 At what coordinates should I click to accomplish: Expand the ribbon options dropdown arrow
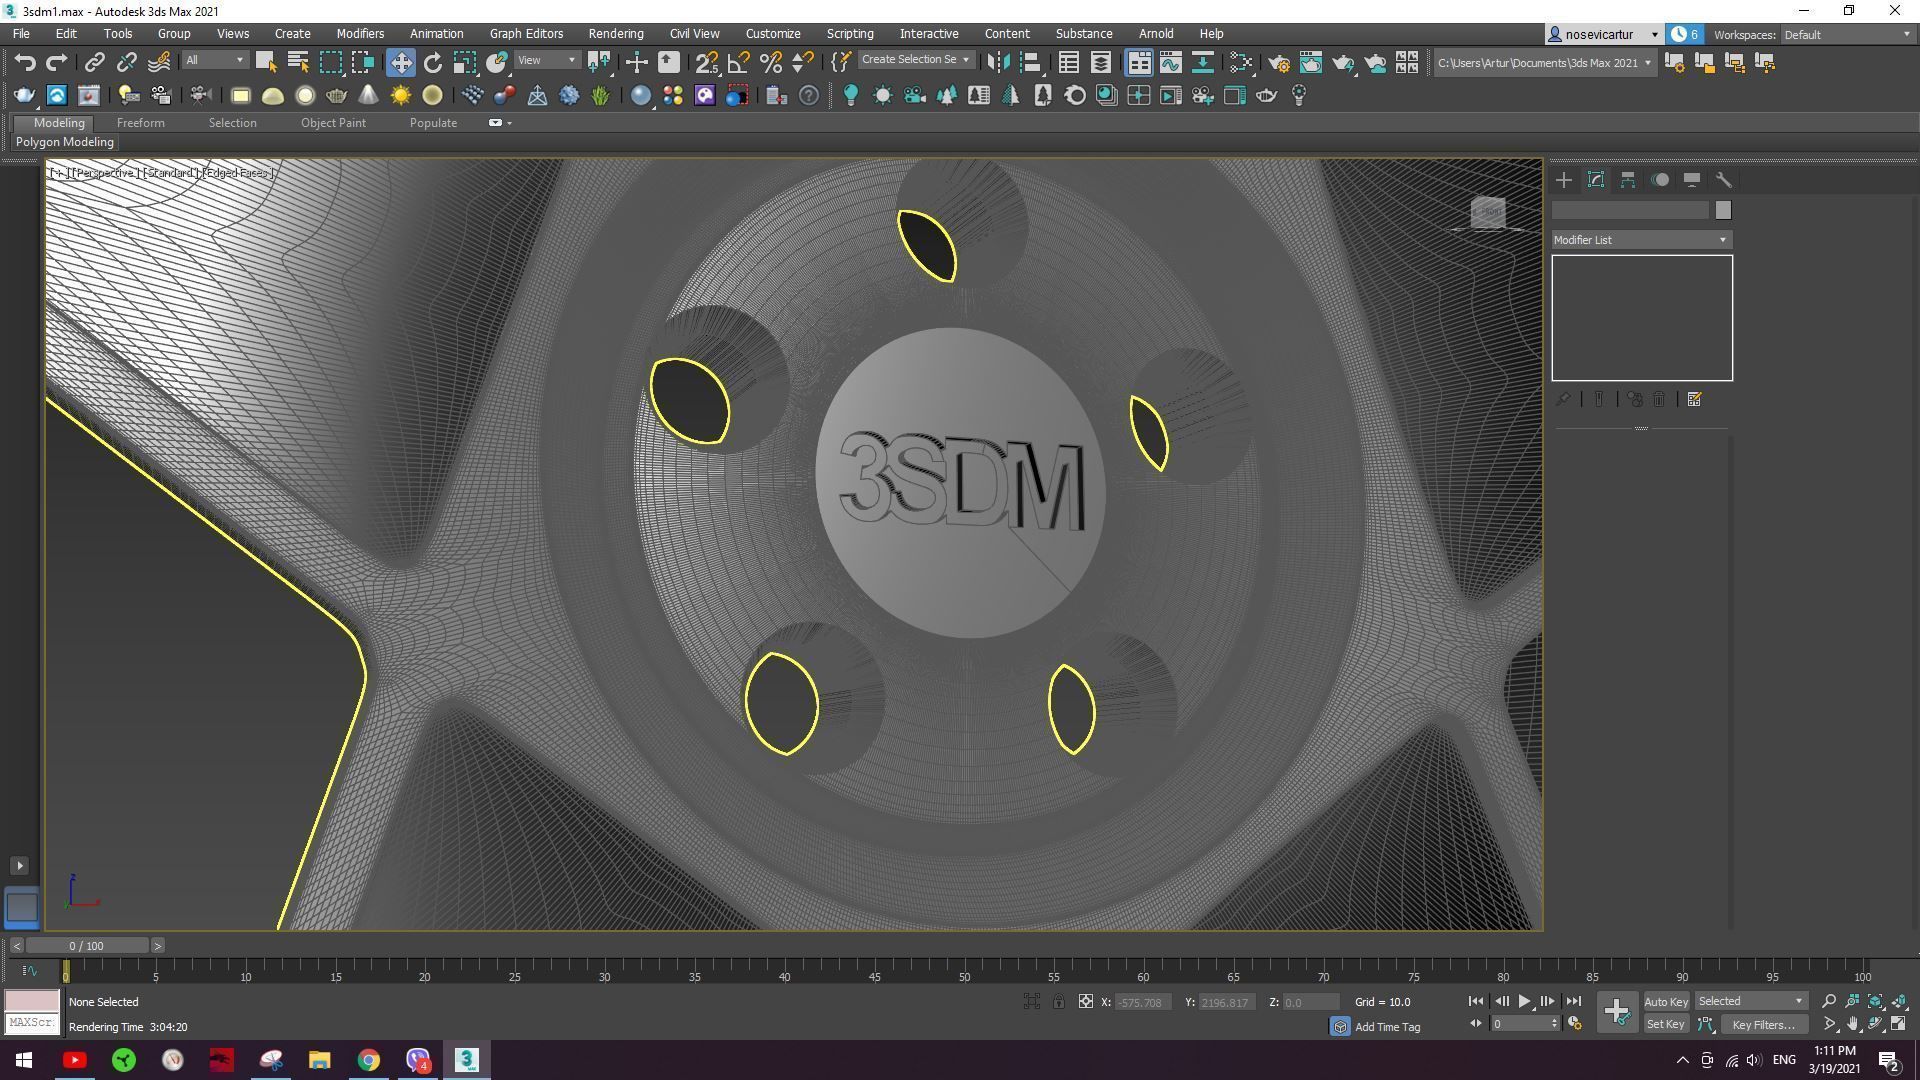[509, 123]
